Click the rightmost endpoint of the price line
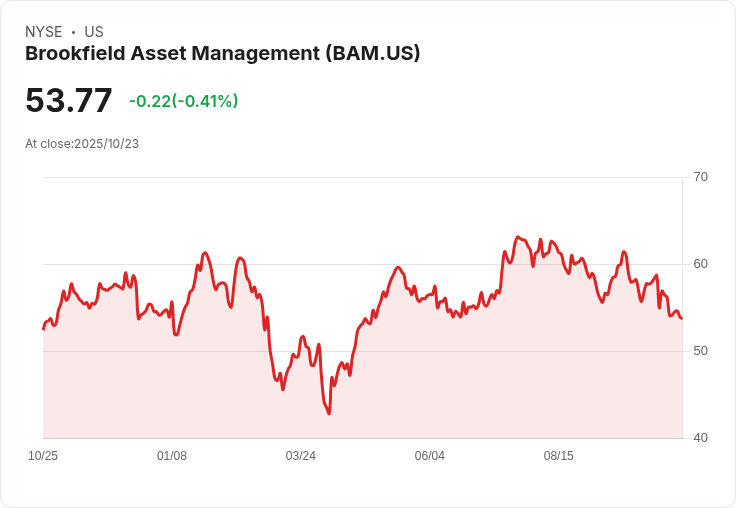Screen dimensions: 736x508 [682, 318]
